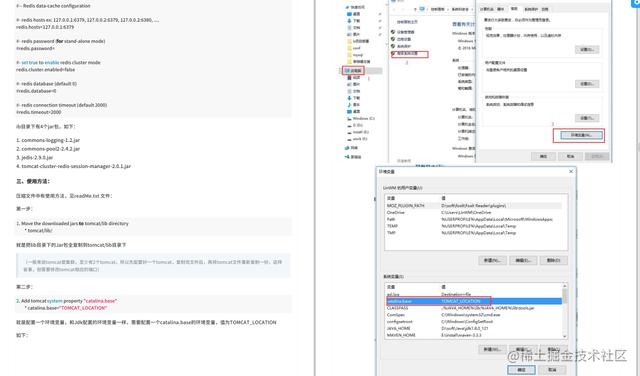Click the scroll-up arrow of system variables list
Screen dimensions: 640x376
point(565,286)
